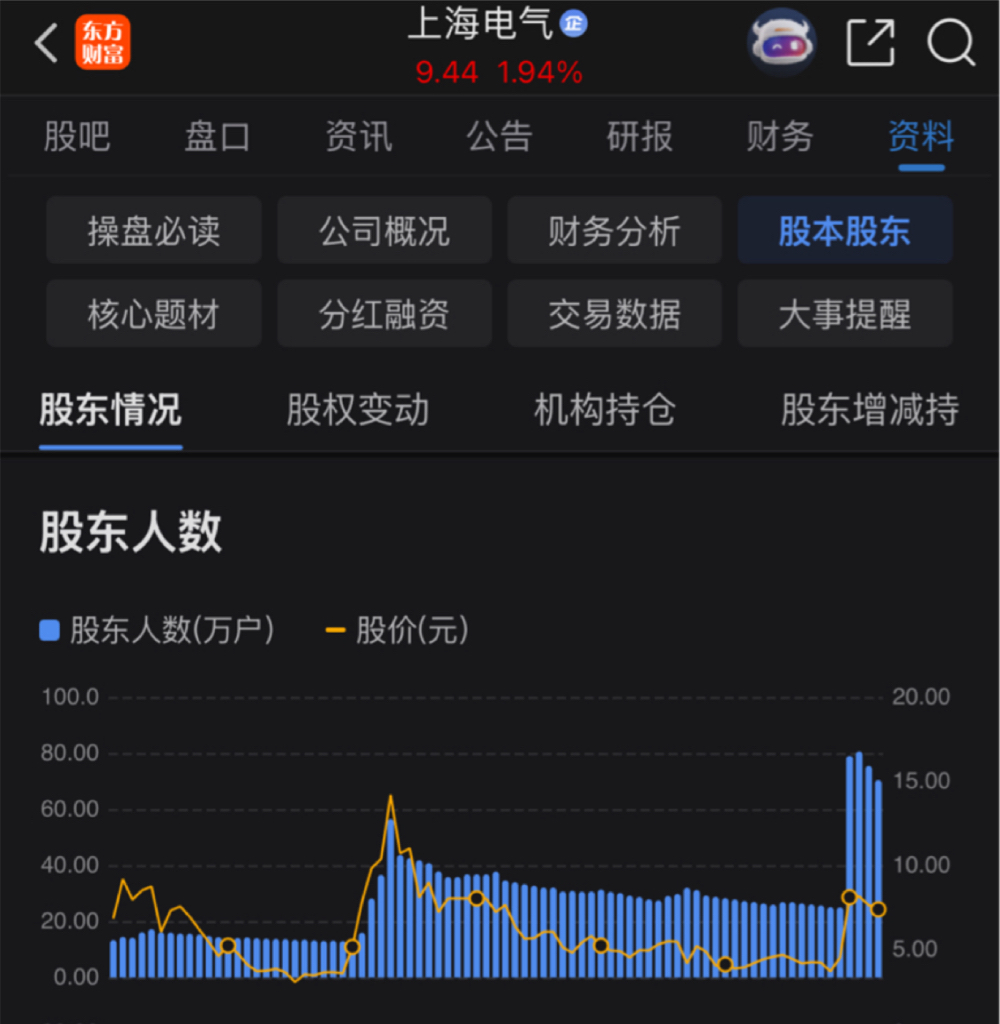
Task: Tap the 操盘必读 button
Action: (x=154, y=231)
